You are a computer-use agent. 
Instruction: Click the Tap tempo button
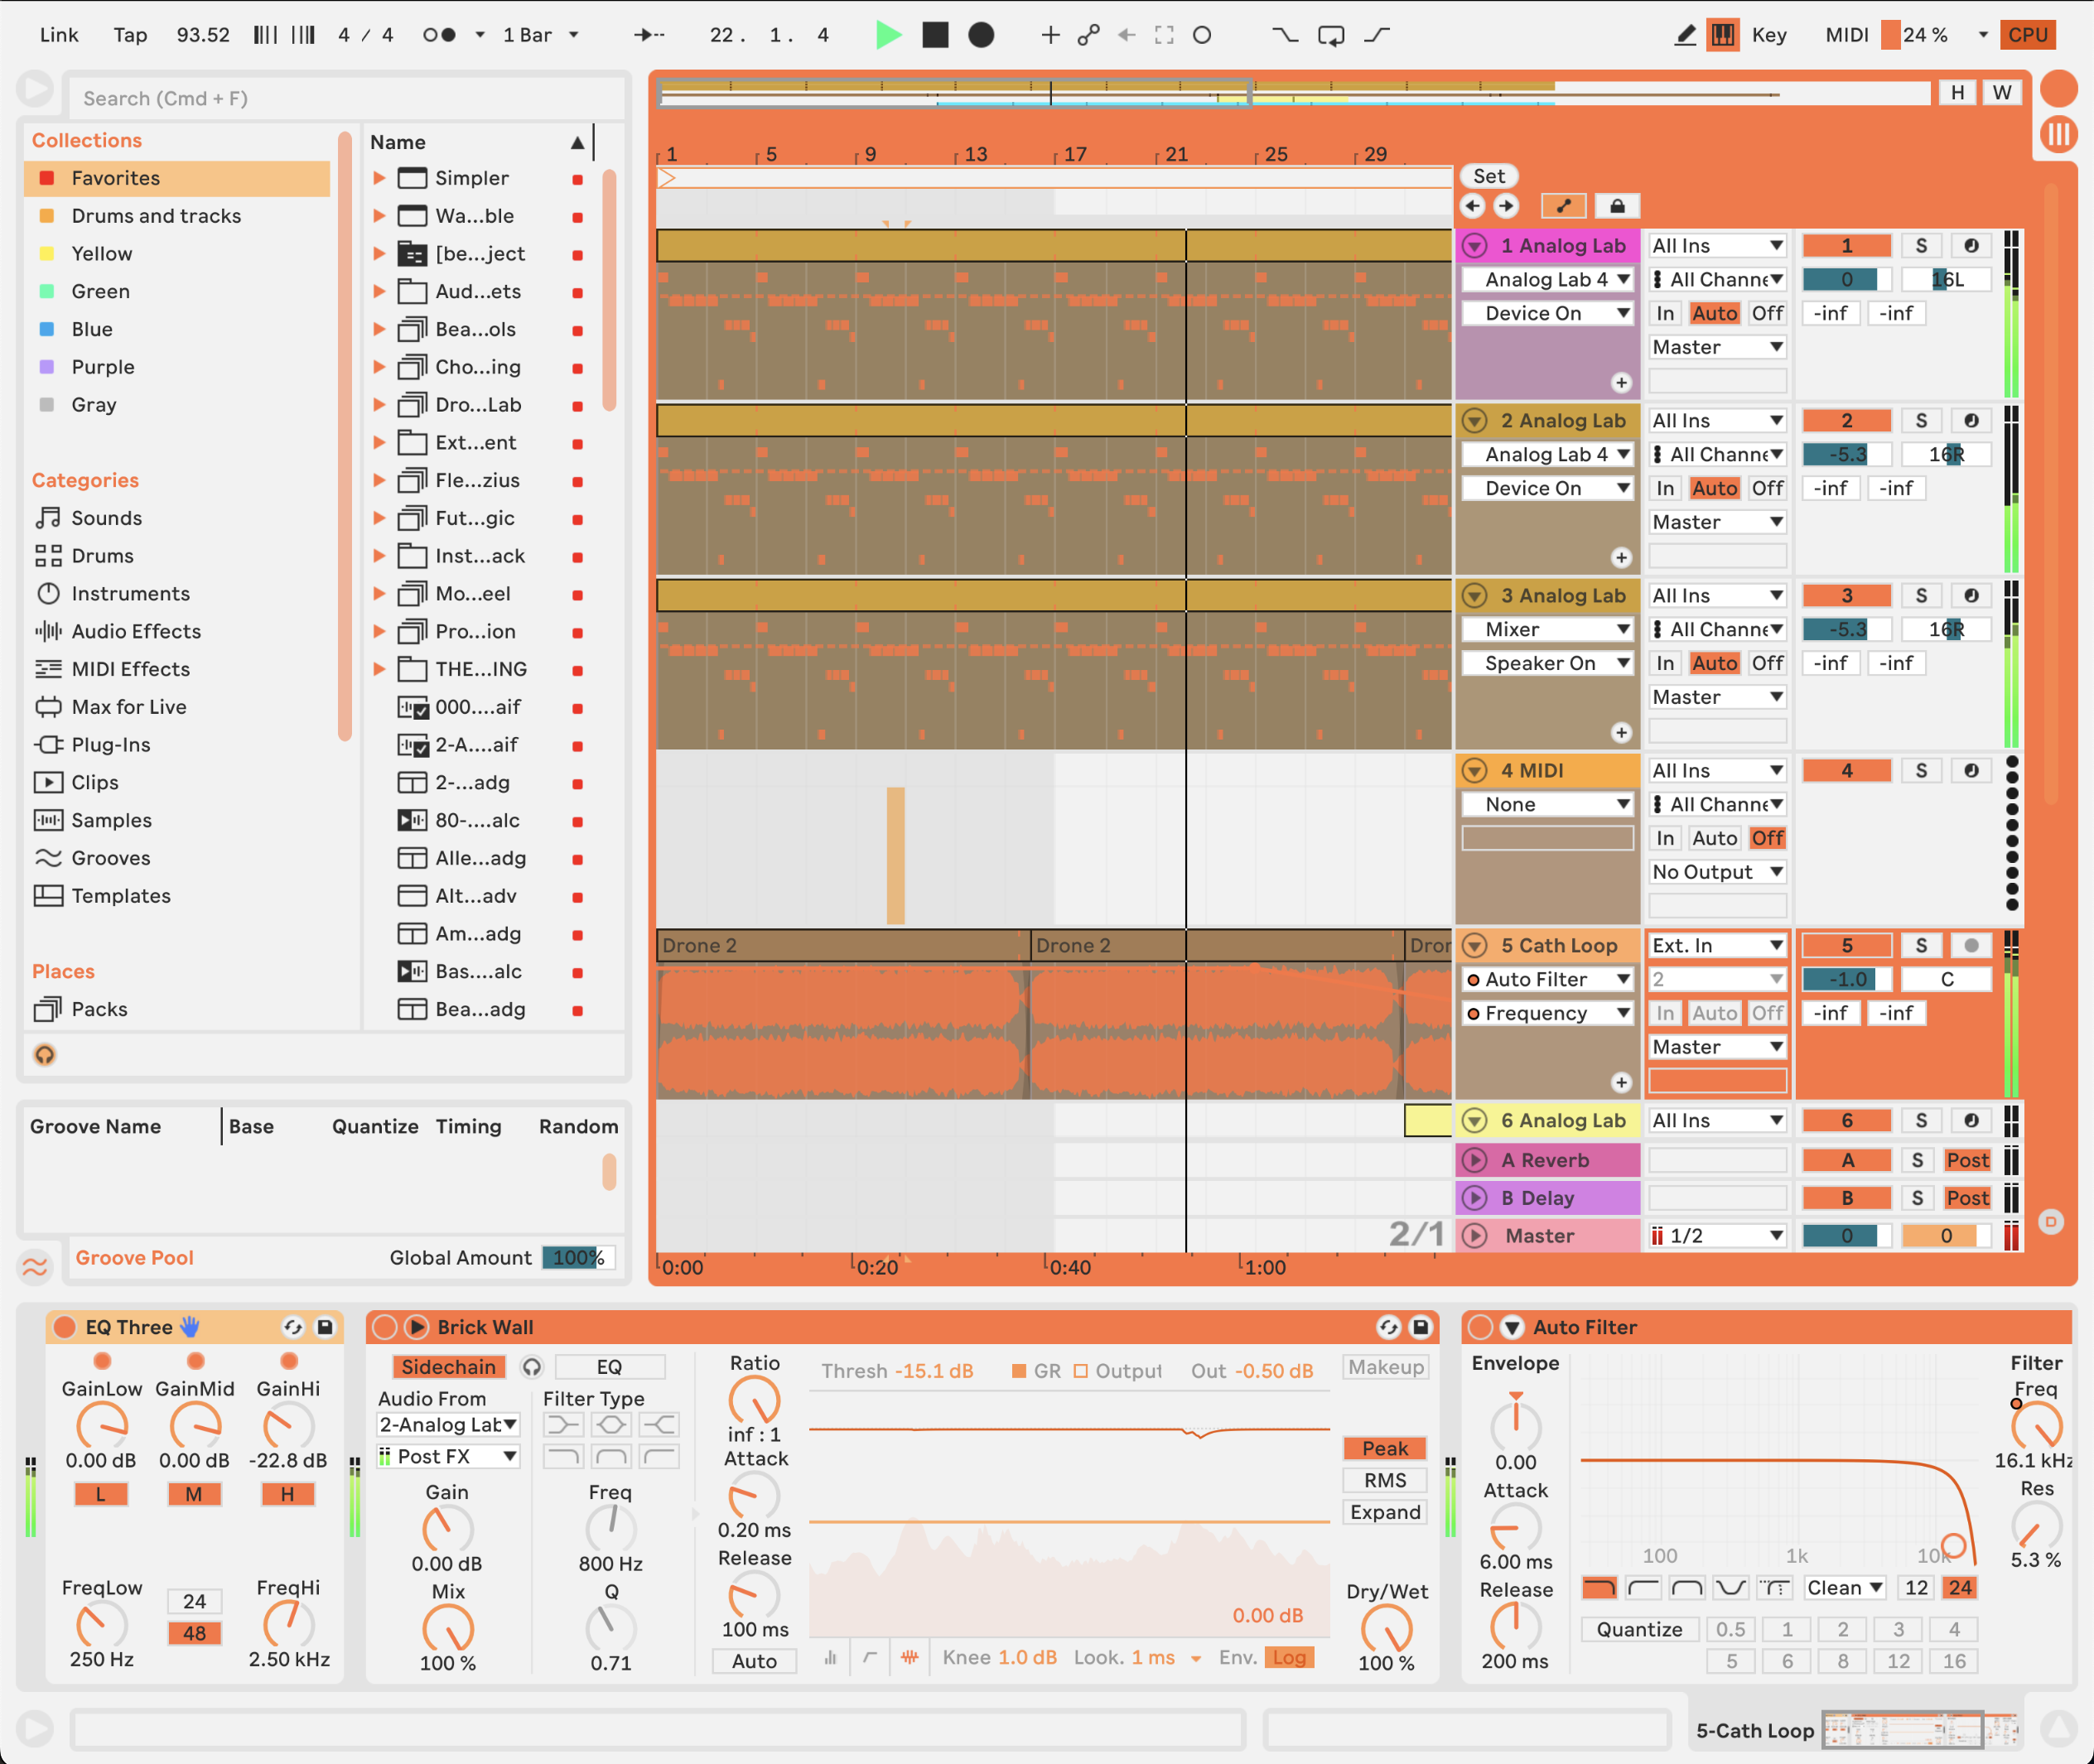point(130,35)
